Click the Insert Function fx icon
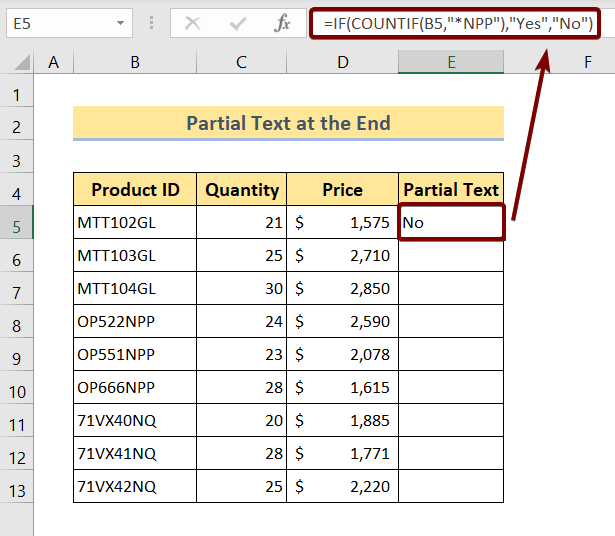This screenshot has height=536, width=615. click(283, 22)
